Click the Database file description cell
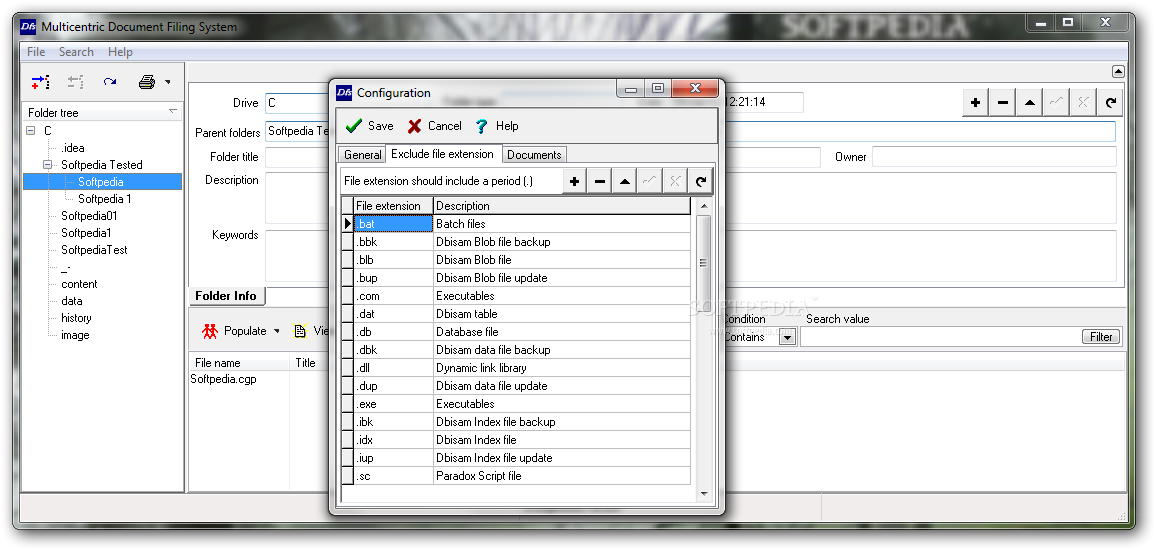The image size is (1156, 550). pos(562,332)
